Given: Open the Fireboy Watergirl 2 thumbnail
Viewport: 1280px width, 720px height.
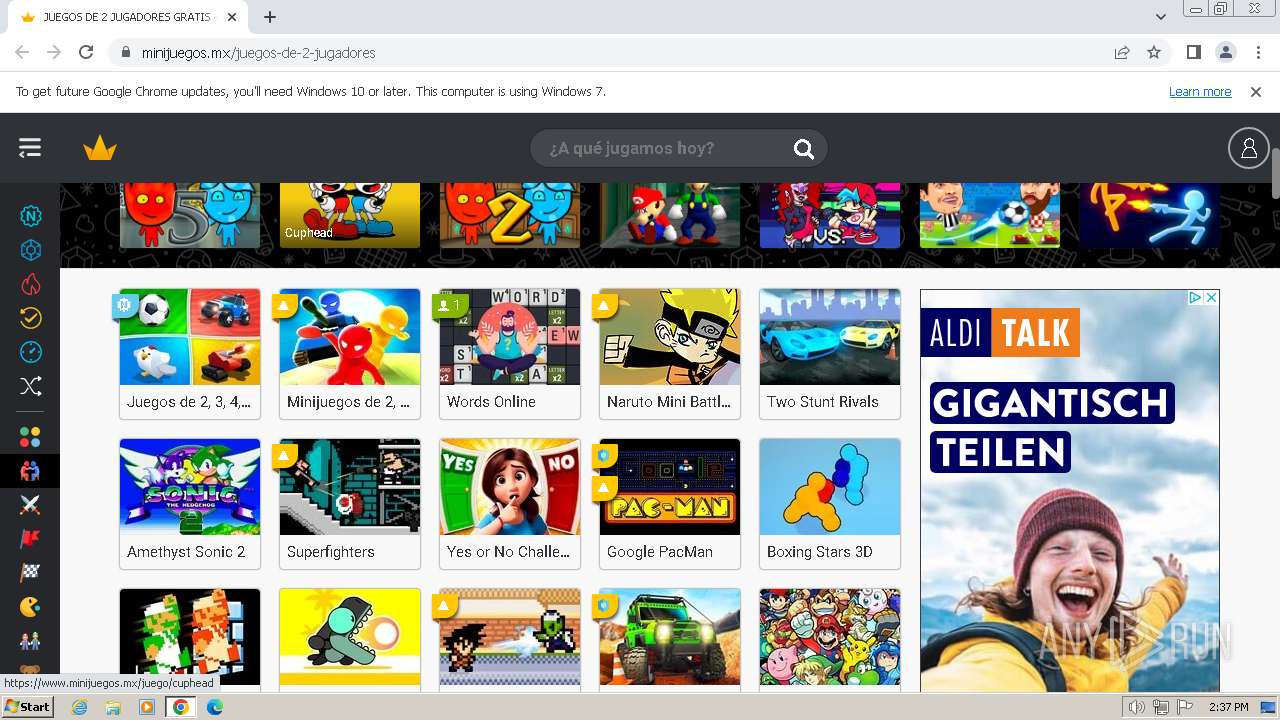Looking at the screenshot, I should tap(510, 215).
